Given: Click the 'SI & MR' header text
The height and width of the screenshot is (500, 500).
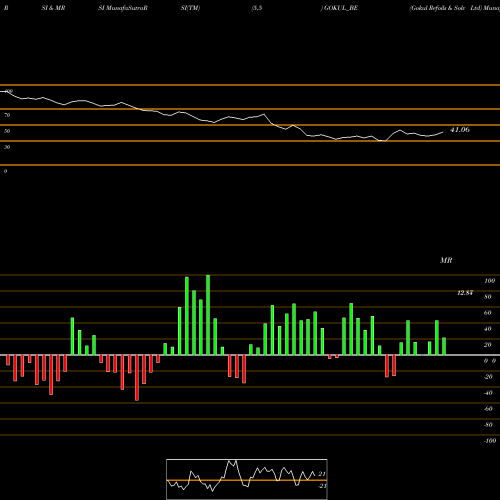Looking at the screenshot, I should (53, 8).
